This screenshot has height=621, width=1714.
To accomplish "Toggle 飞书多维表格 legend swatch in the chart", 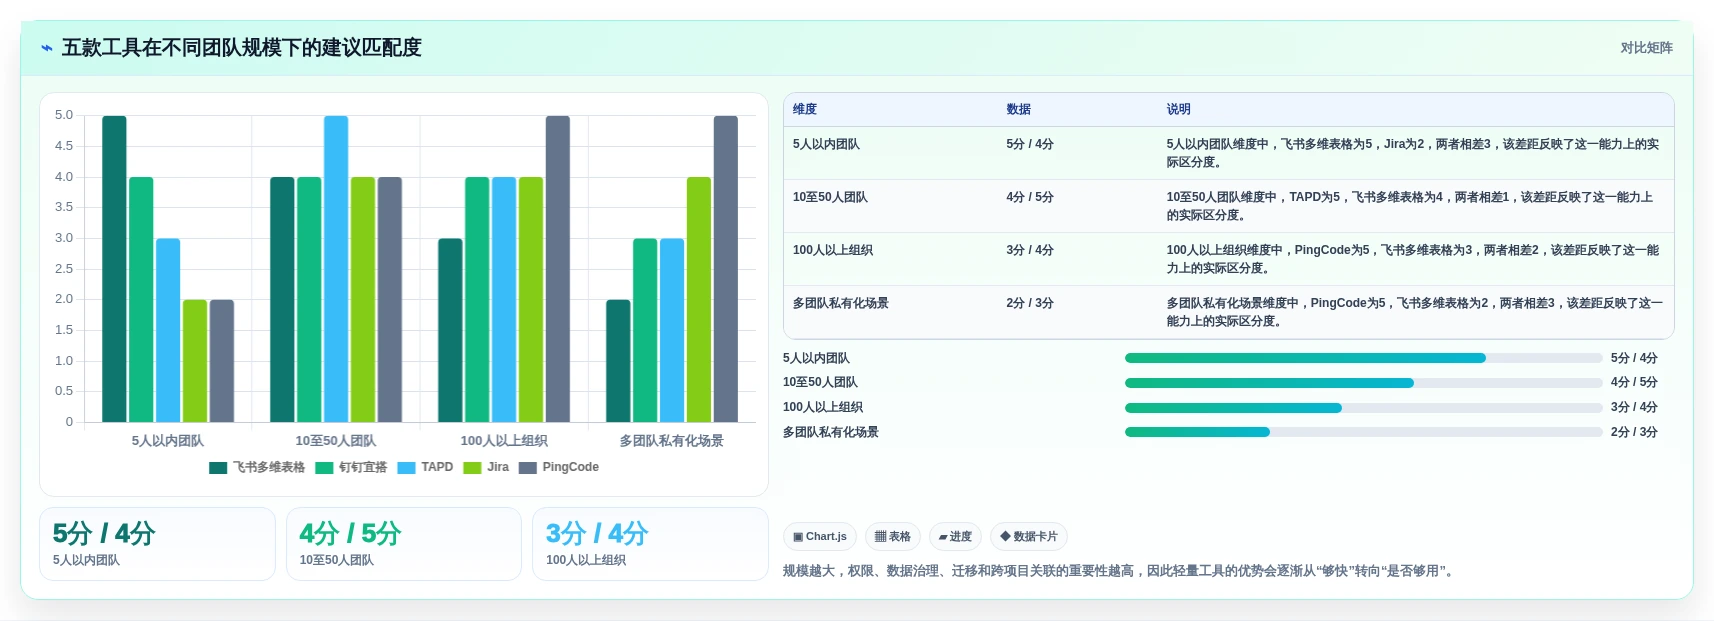I will [218, 467].
